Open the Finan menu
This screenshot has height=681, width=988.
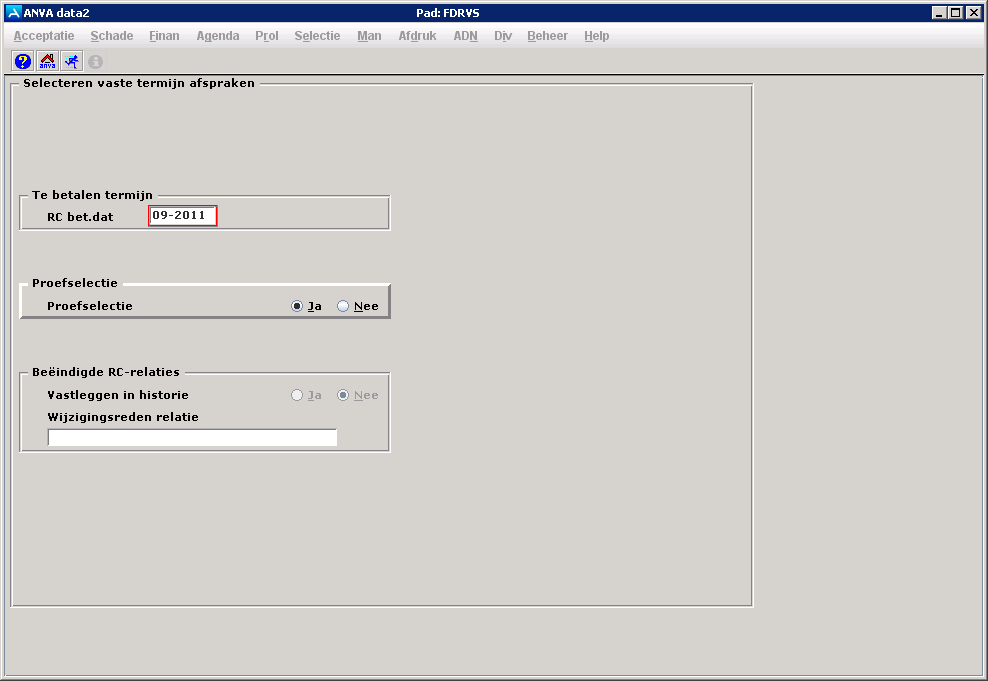164,36
